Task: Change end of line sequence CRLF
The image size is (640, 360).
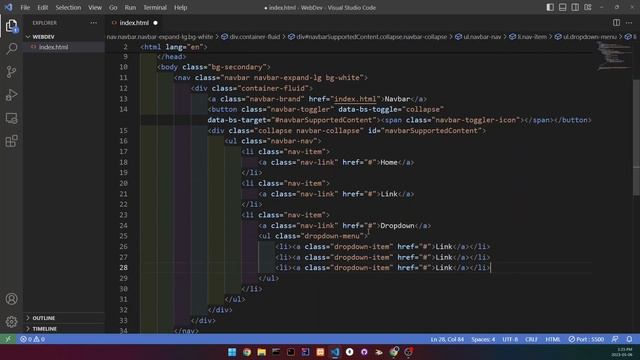Action: tap(531, 339)
